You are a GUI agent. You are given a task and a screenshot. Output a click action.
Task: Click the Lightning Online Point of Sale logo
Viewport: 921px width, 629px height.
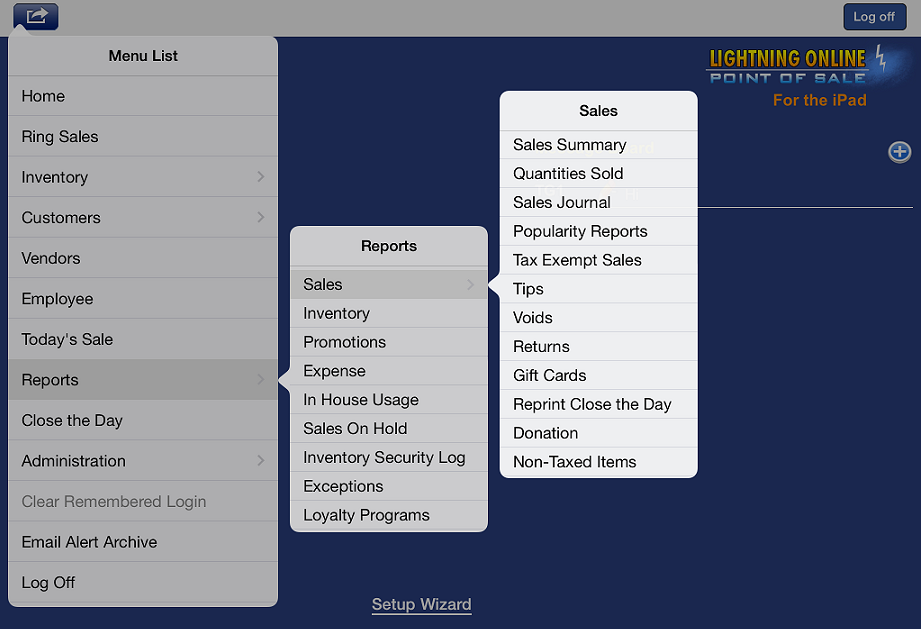[x=786, y=72]
